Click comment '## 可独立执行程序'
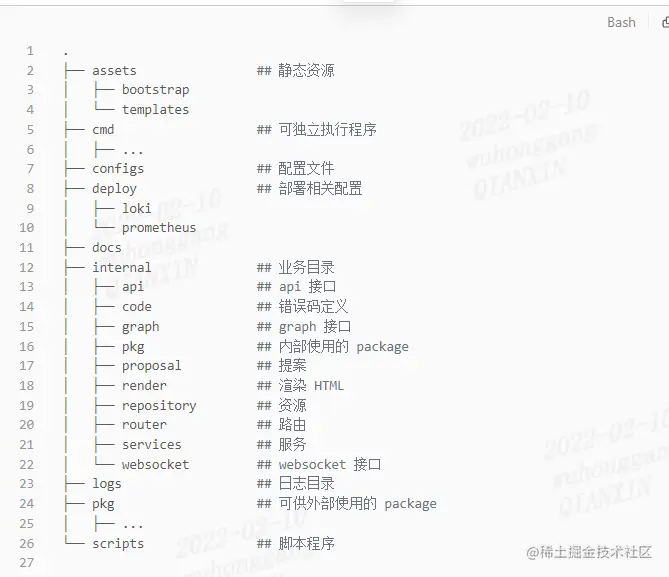 pyautogui.click(x=316, y=129)
